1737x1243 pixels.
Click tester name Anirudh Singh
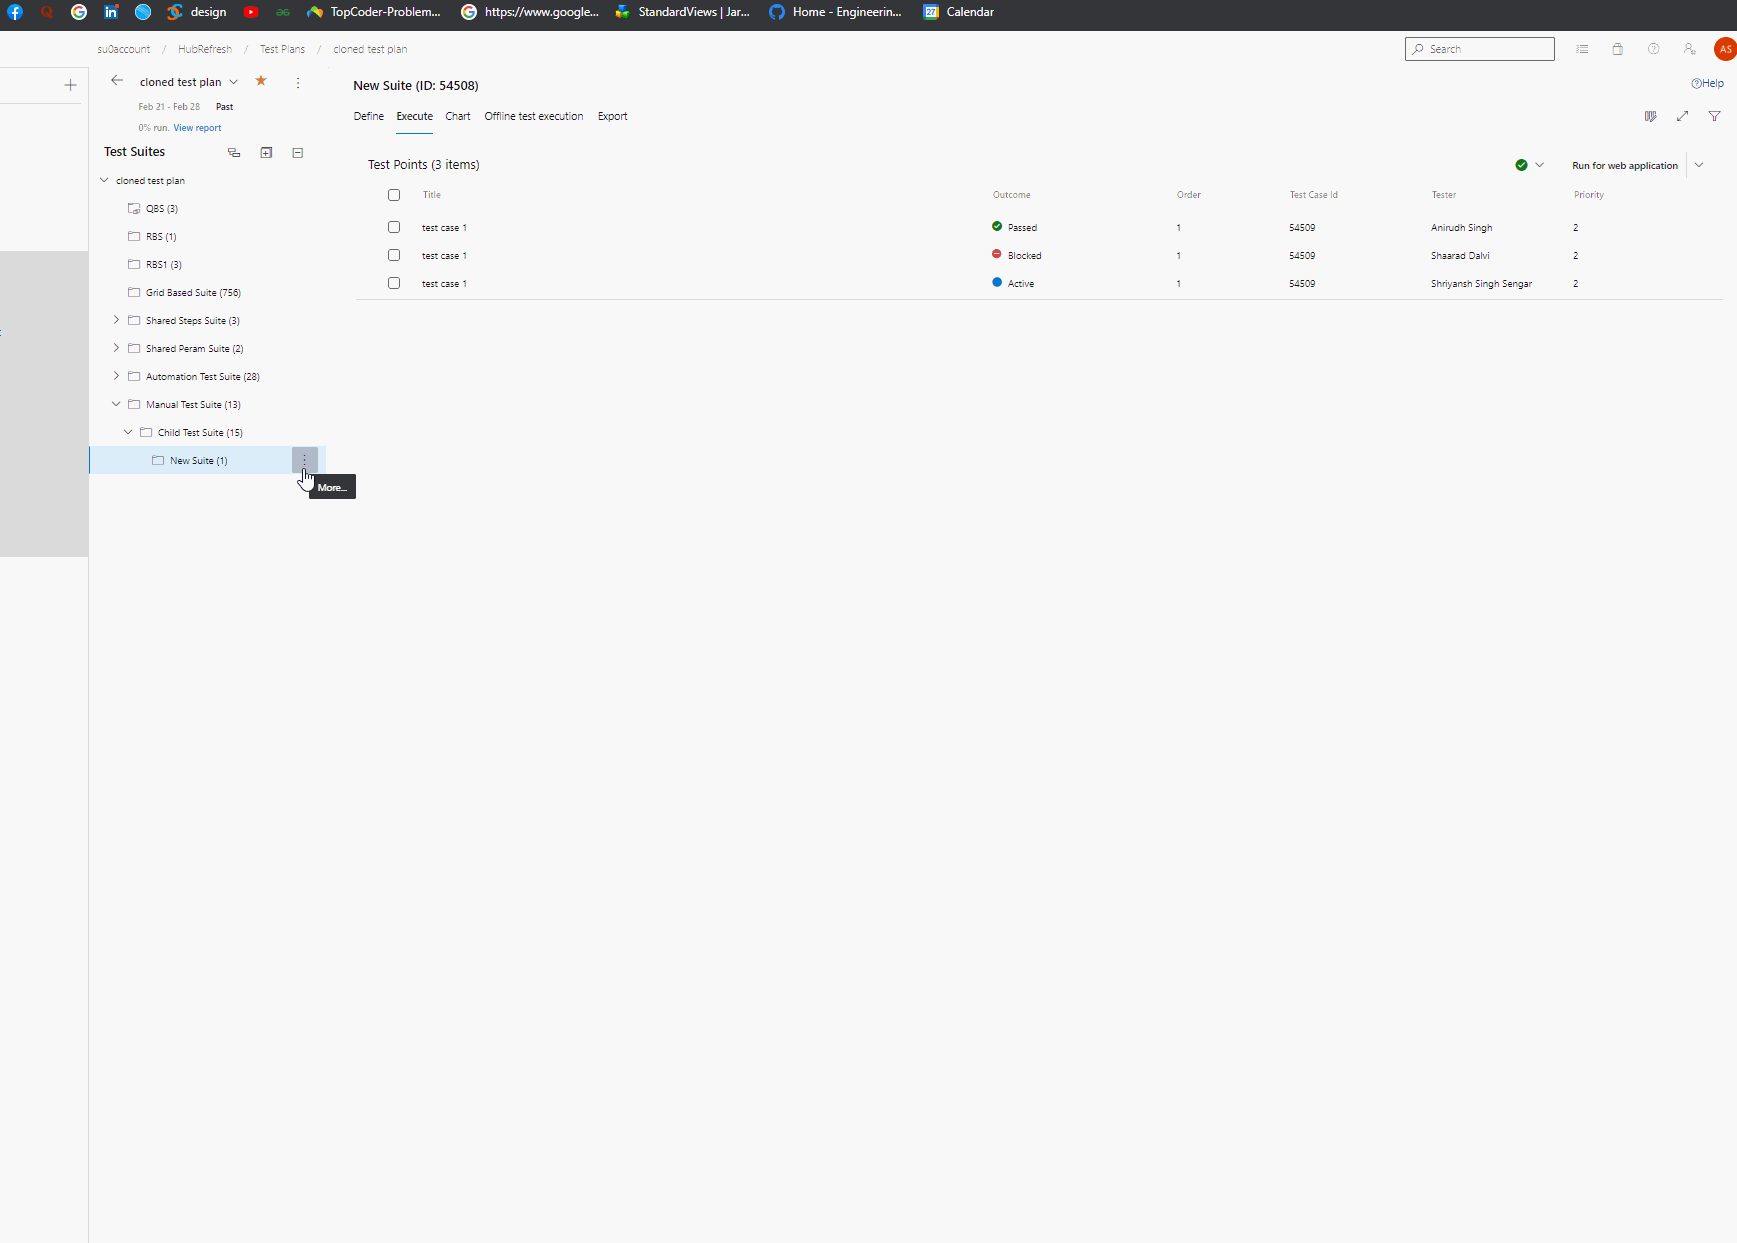(x=1462, y=228)
